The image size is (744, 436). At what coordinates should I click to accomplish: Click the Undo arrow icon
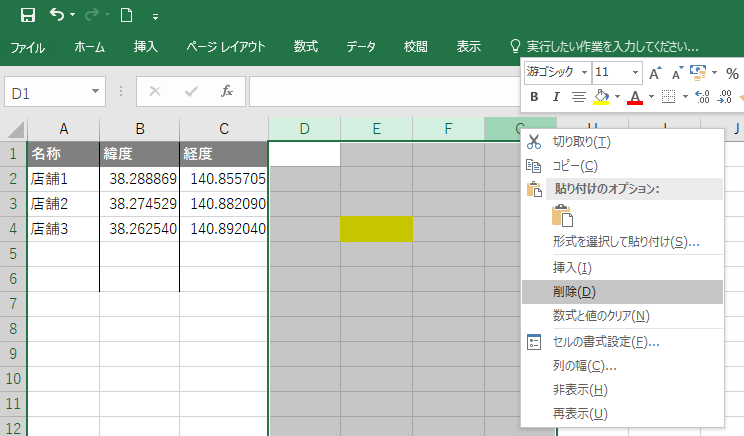[x=57, y=15]
